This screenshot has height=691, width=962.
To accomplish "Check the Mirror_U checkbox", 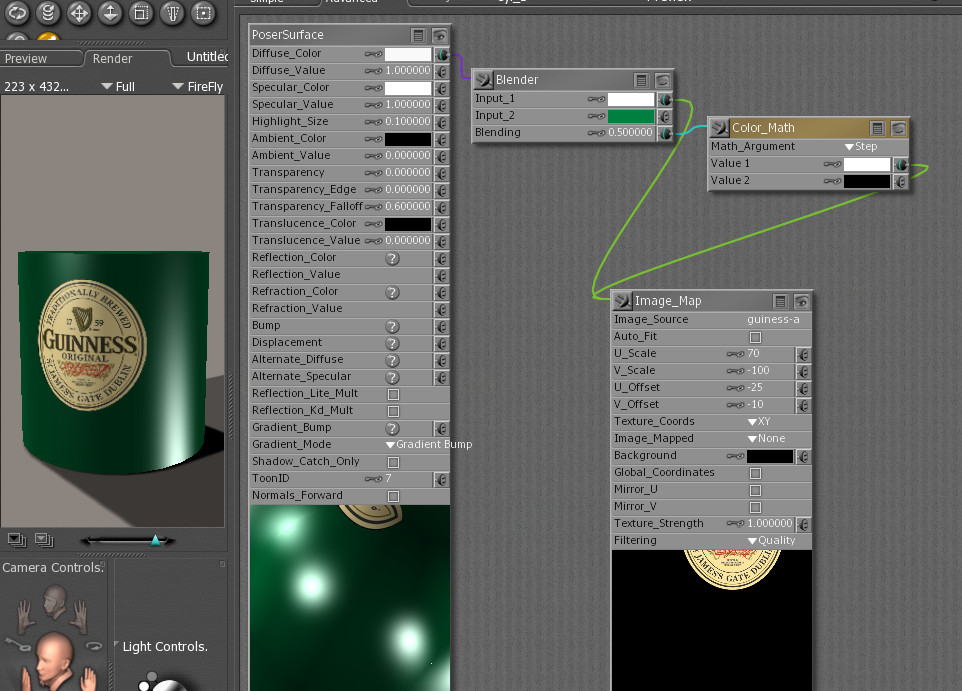I will pyautogui.click(x=755, y=490).
